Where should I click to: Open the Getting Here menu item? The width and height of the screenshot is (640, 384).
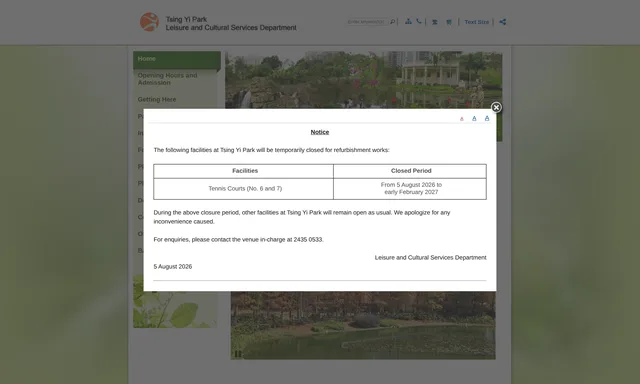[157, 99]
